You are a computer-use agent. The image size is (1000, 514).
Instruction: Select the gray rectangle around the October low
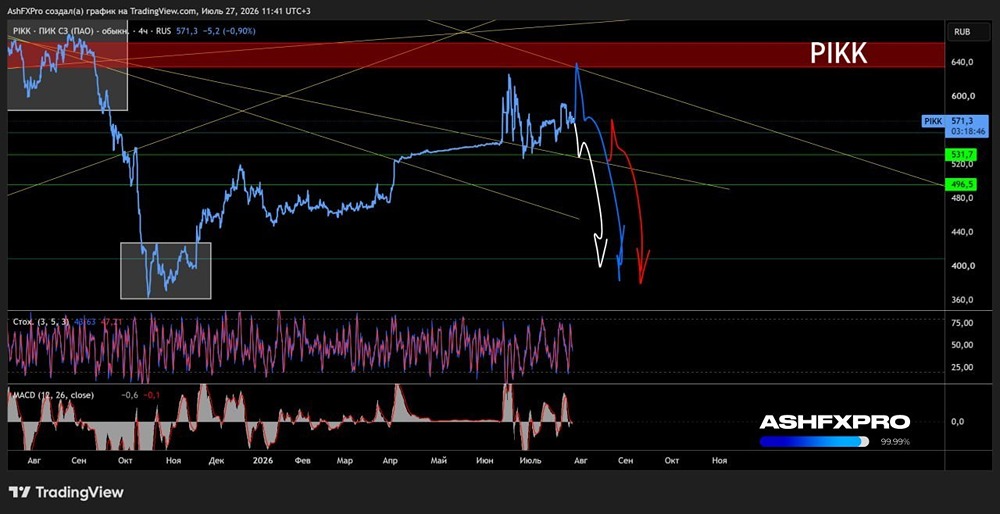166,270
